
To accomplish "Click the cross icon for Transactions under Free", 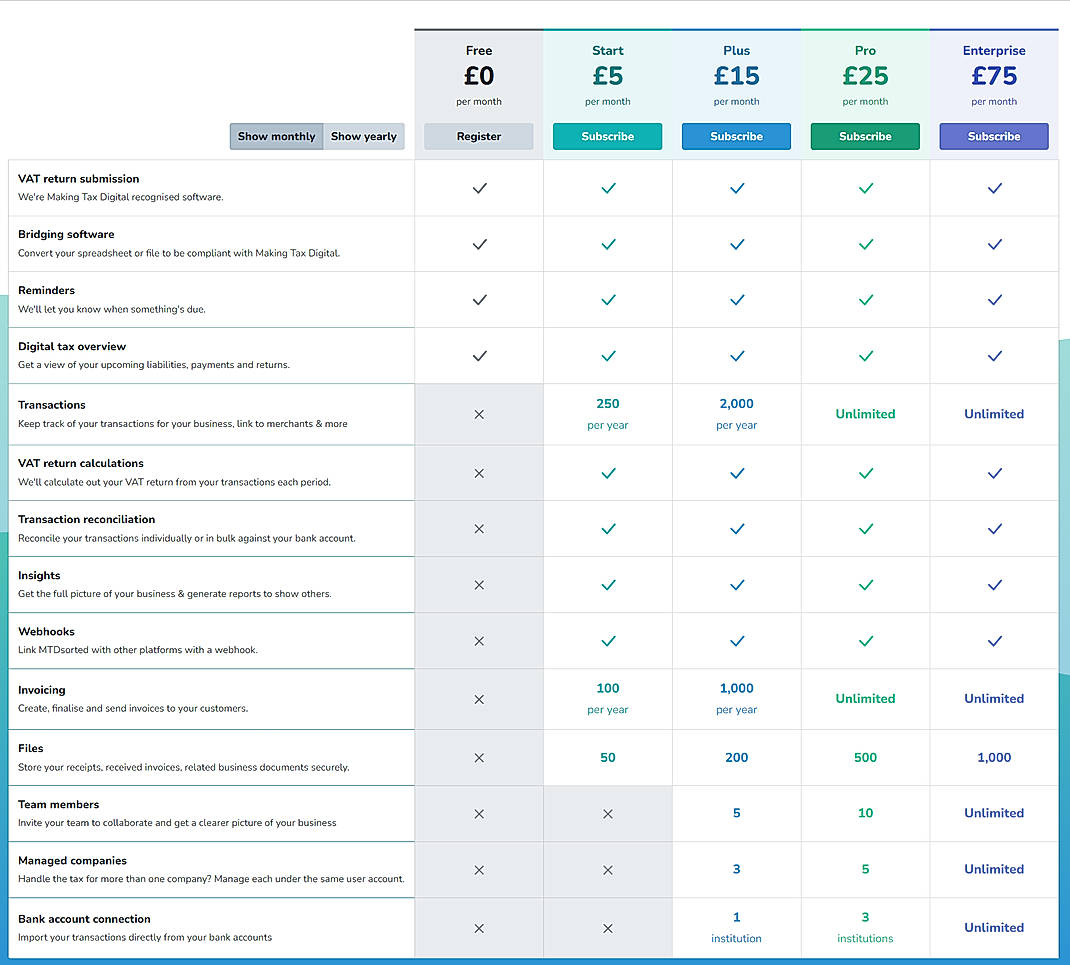I will coord(479,413).
